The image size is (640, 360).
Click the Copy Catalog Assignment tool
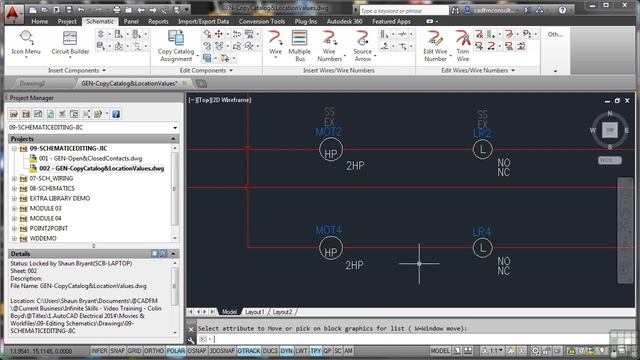pos(176,46)
